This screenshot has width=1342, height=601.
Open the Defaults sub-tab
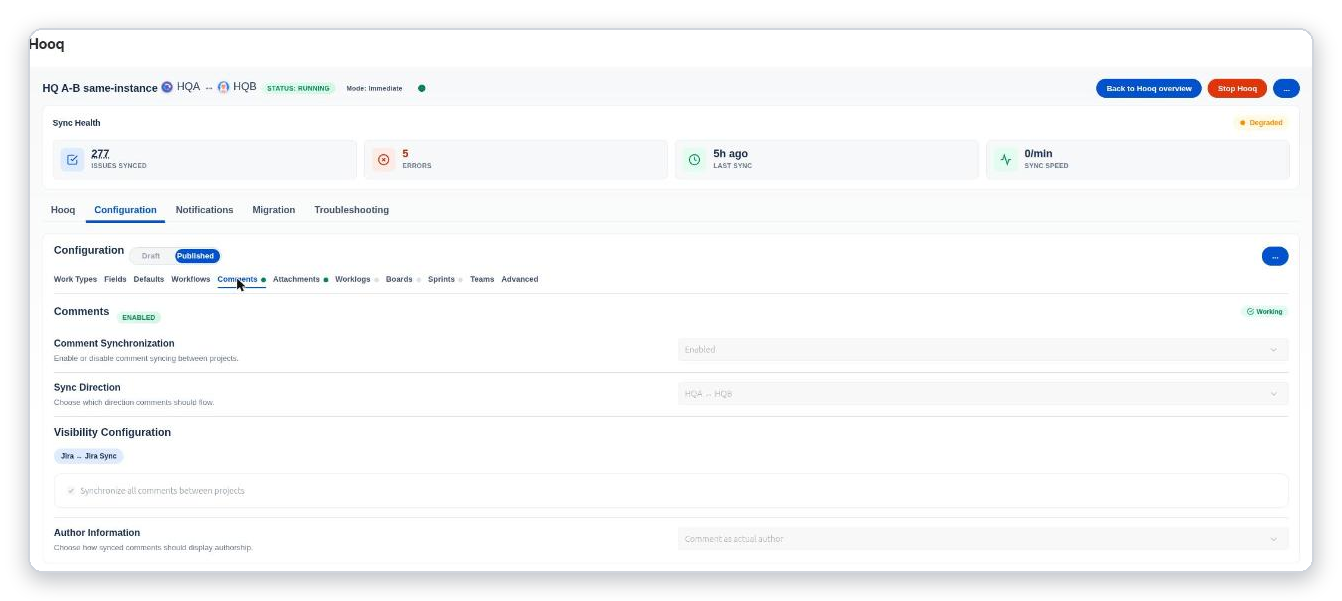[149, 279]
